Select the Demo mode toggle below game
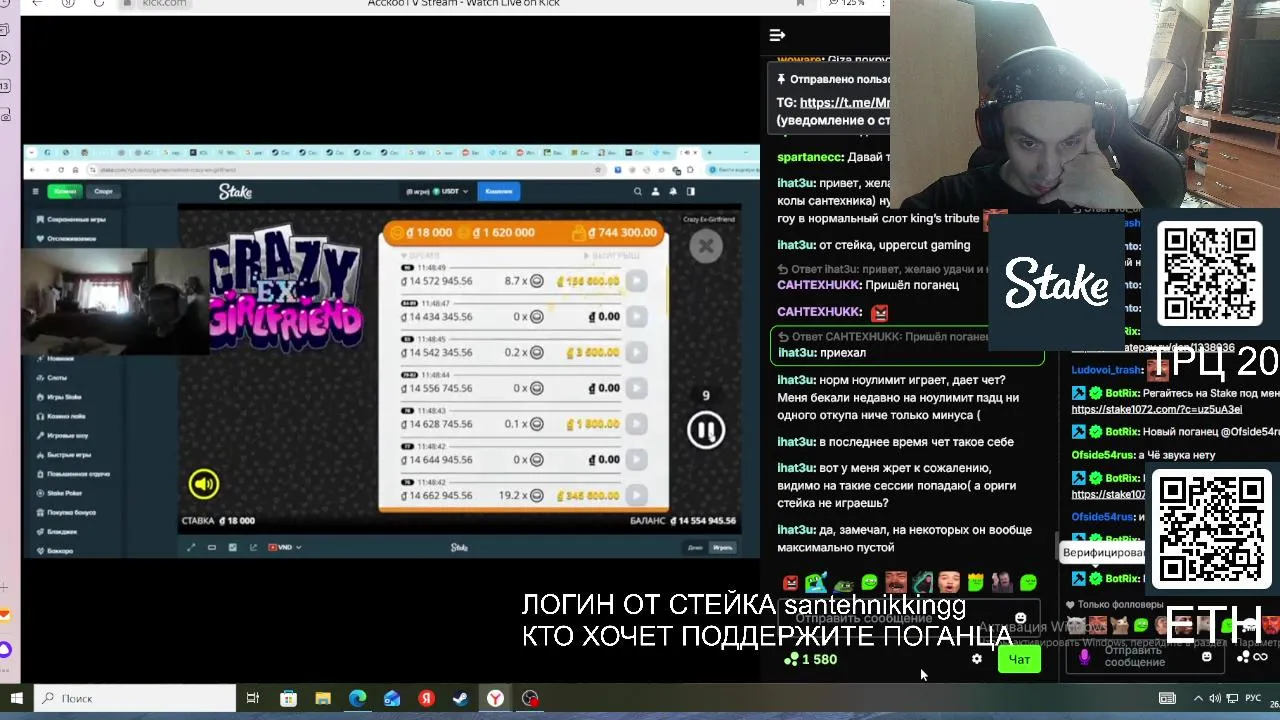 coord(695,548)
